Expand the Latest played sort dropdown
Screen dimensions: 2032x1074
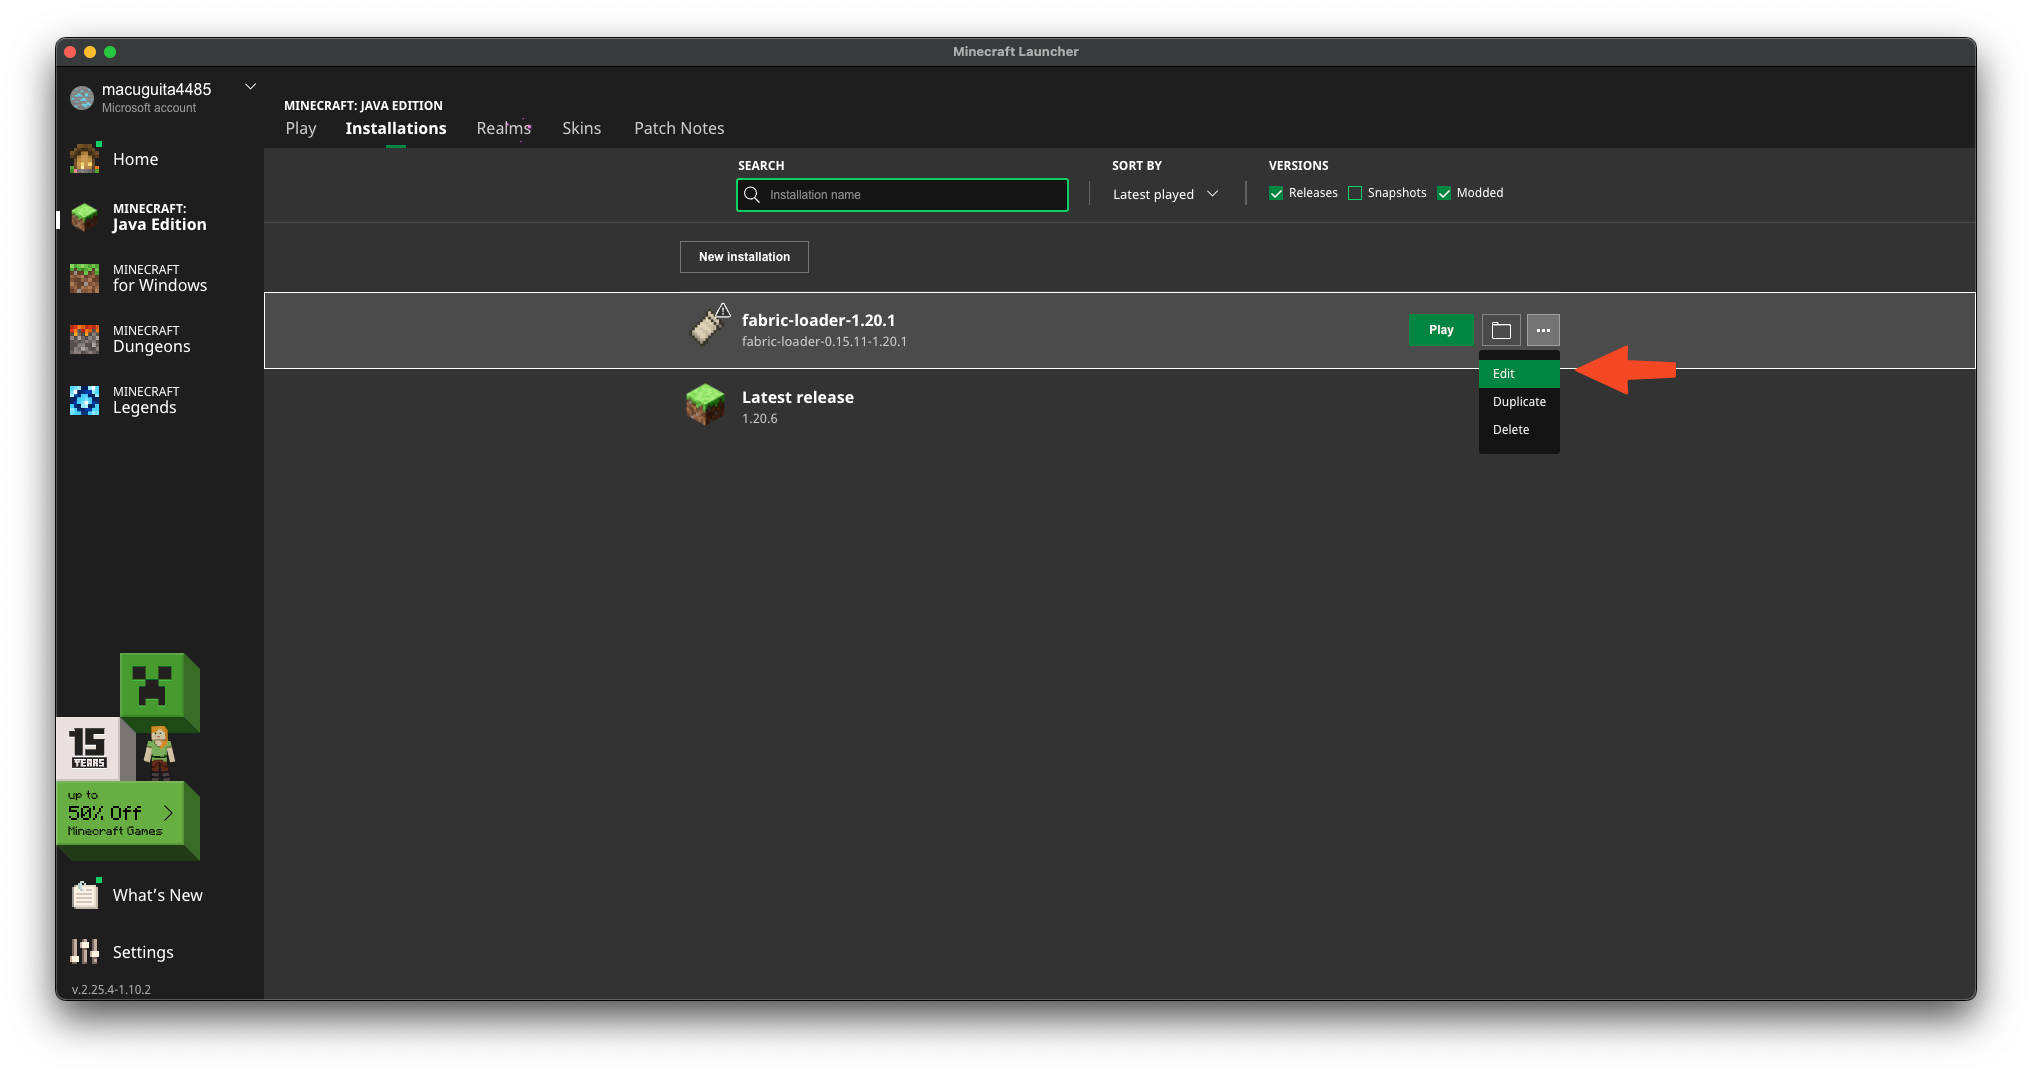[x=1165, y=194]
